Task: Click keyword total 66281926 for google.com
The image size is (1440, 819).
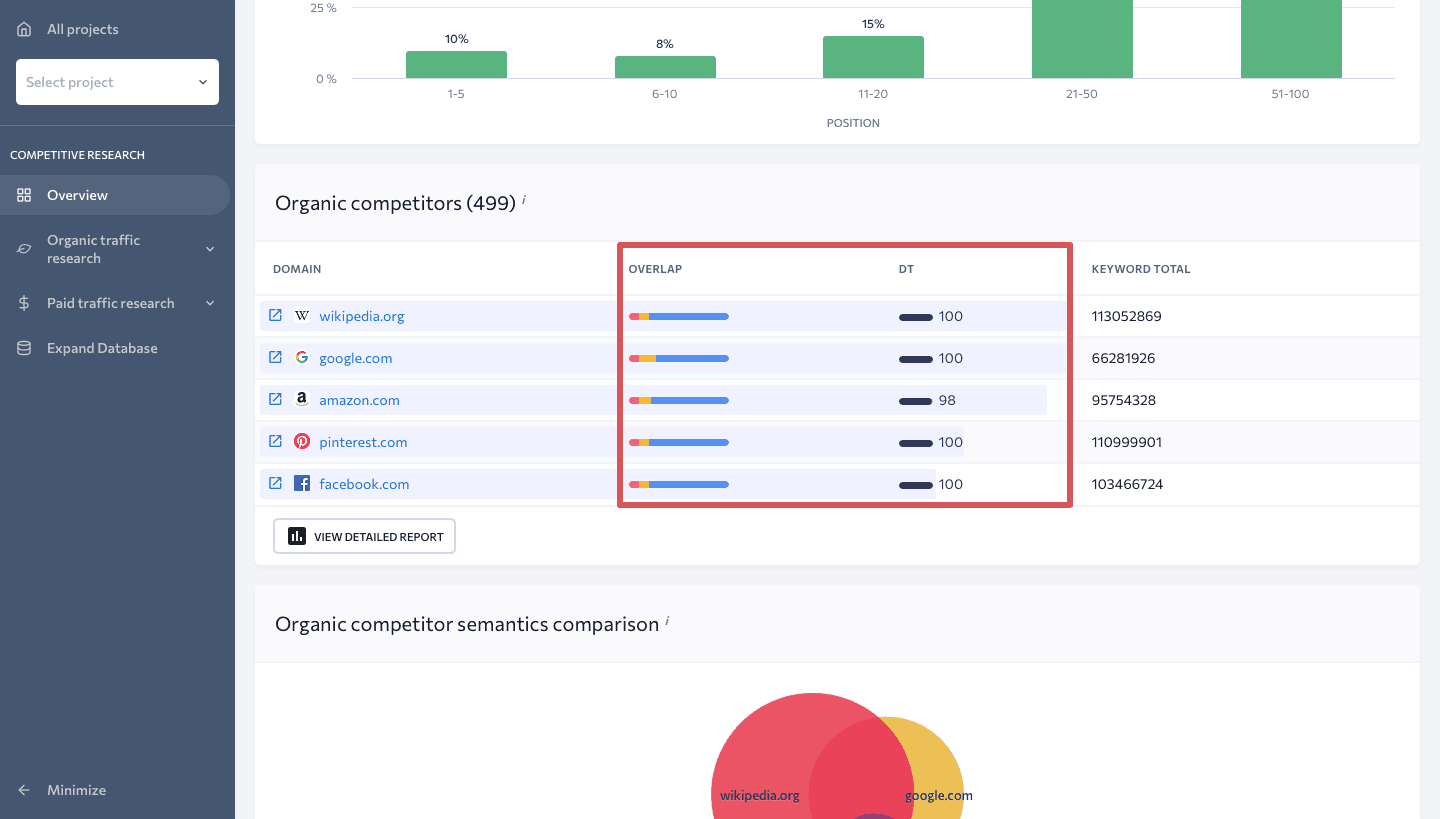Action: pyautogui.click(x=1122, y=358)
